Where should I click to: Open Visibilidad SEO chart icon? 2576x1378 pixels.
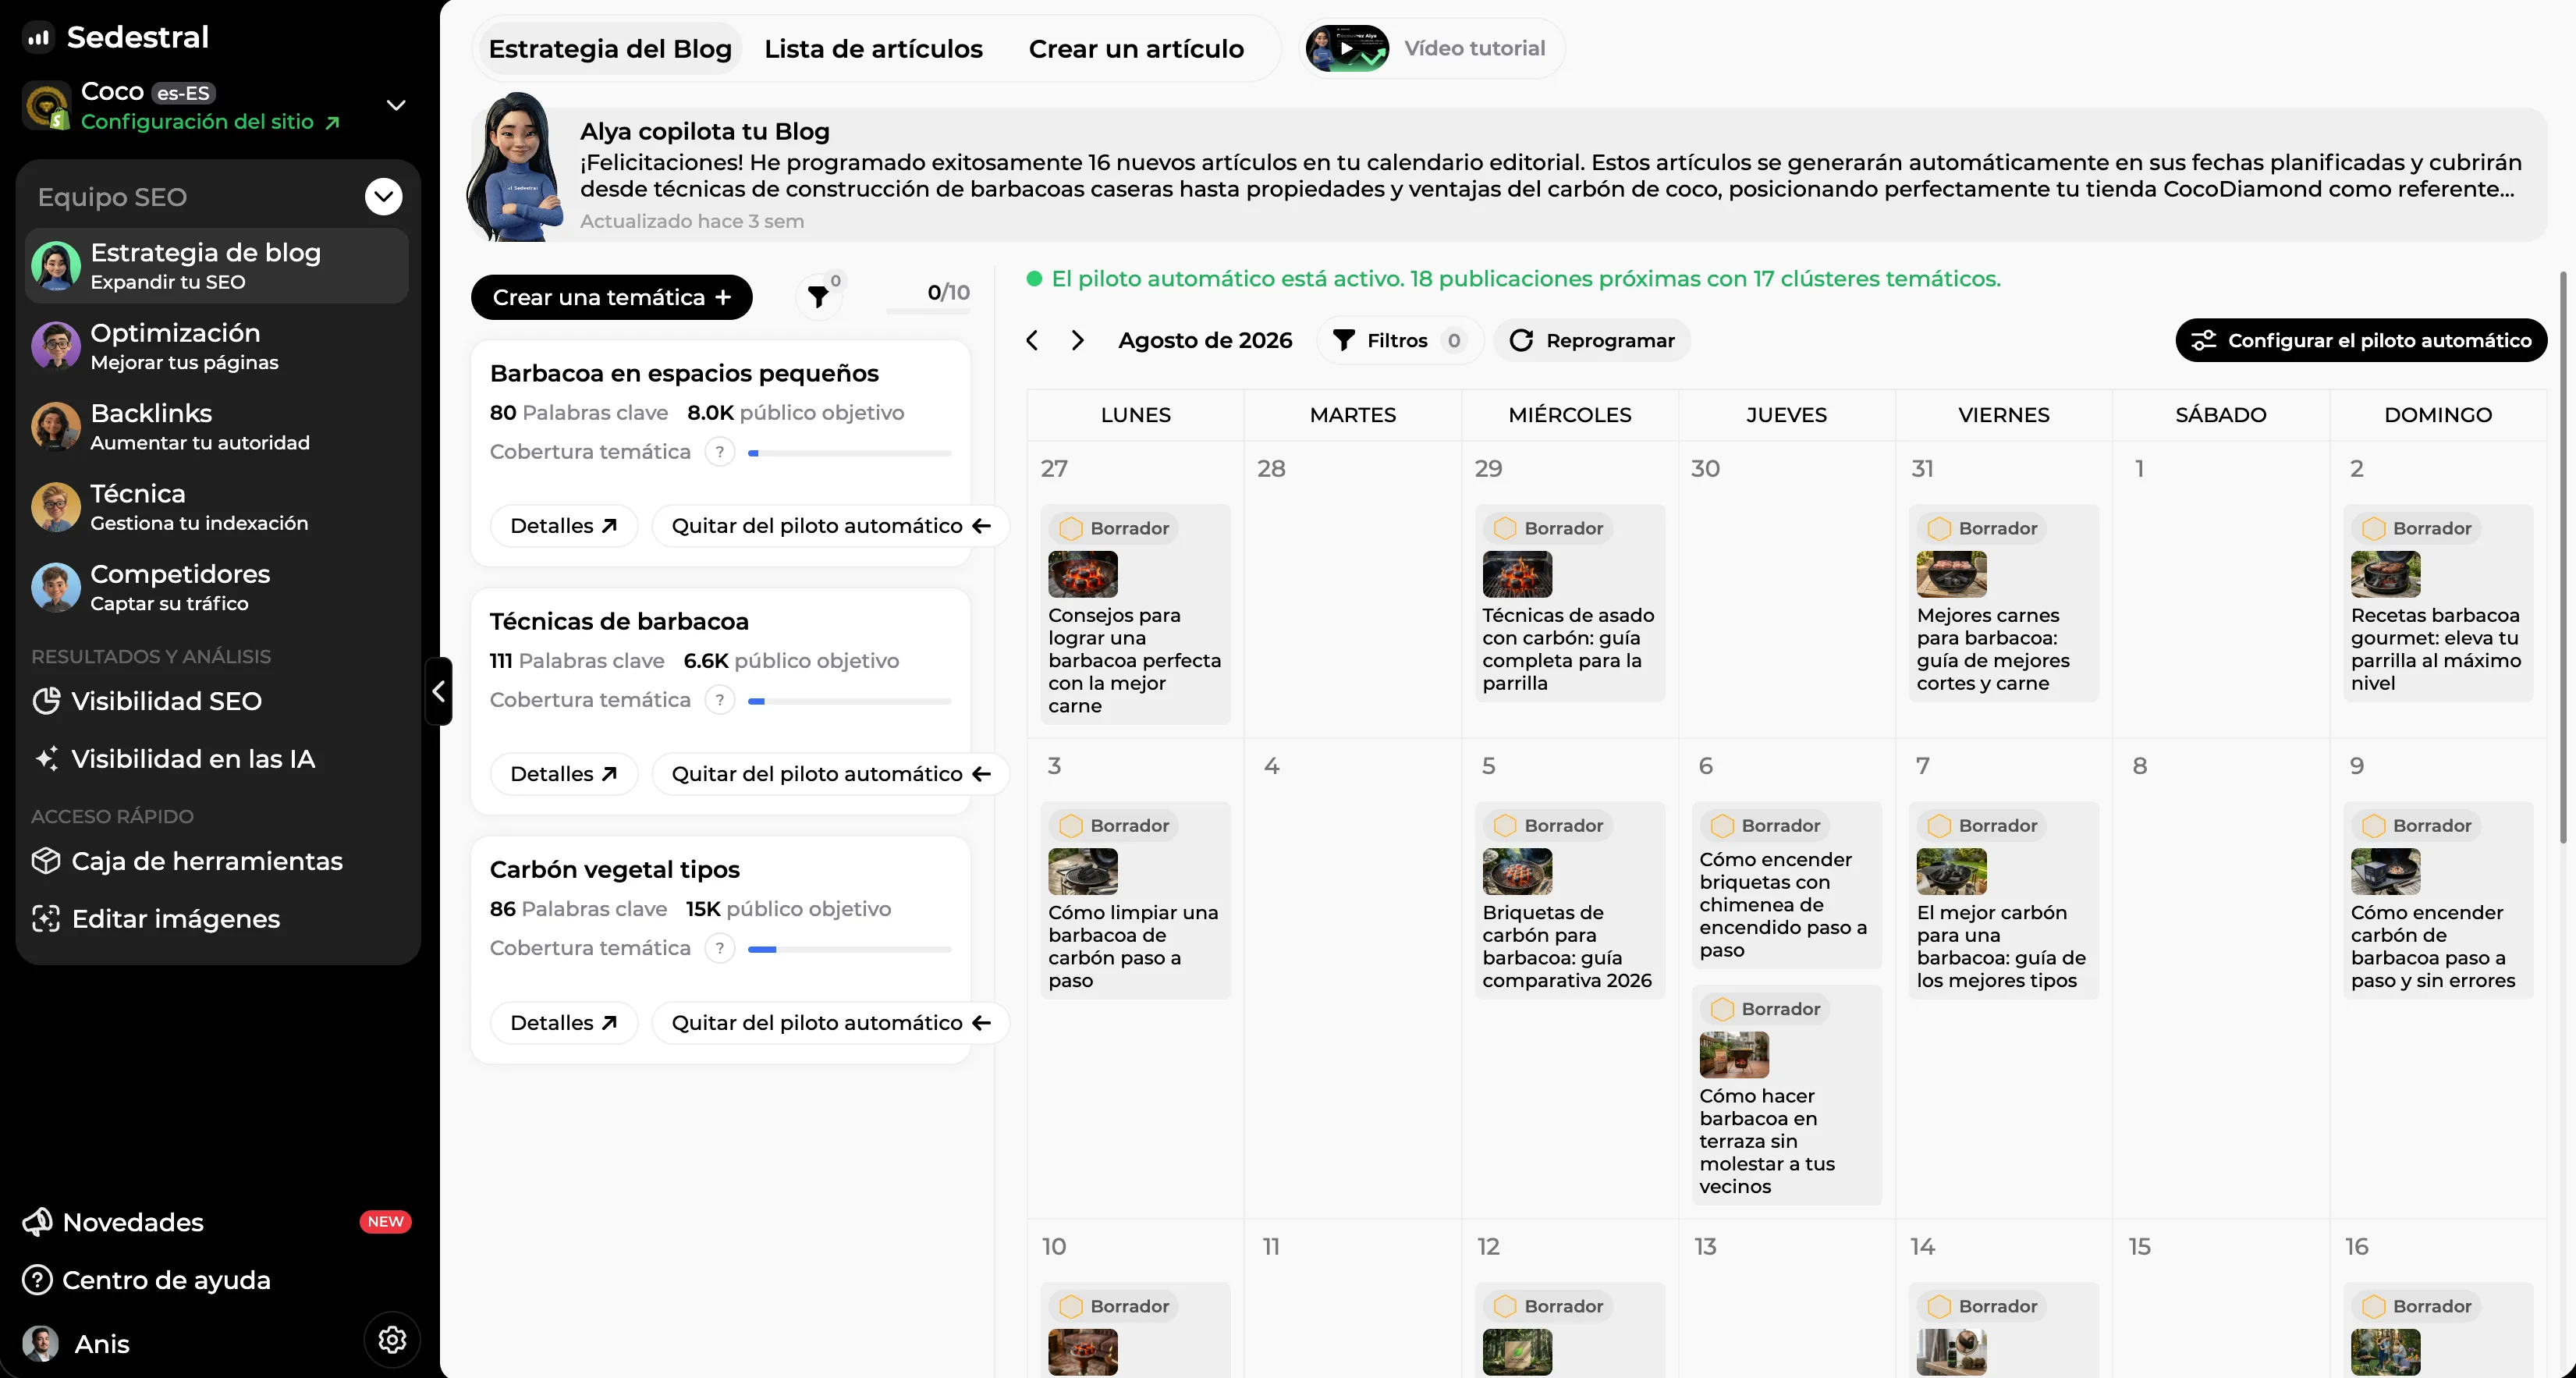[x=46, y=701]
